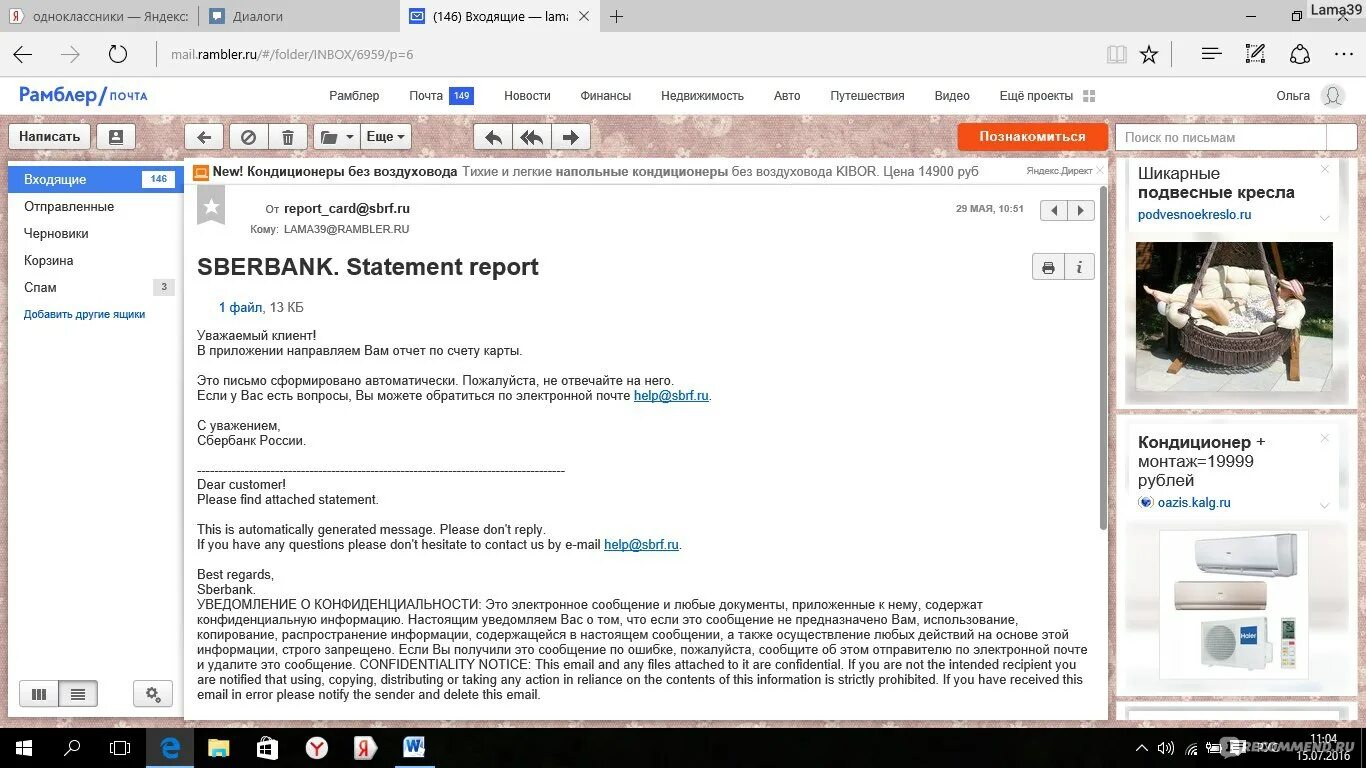Open the reading view book icon
The image size is (1366, 768).
[x=1117, y=54]
